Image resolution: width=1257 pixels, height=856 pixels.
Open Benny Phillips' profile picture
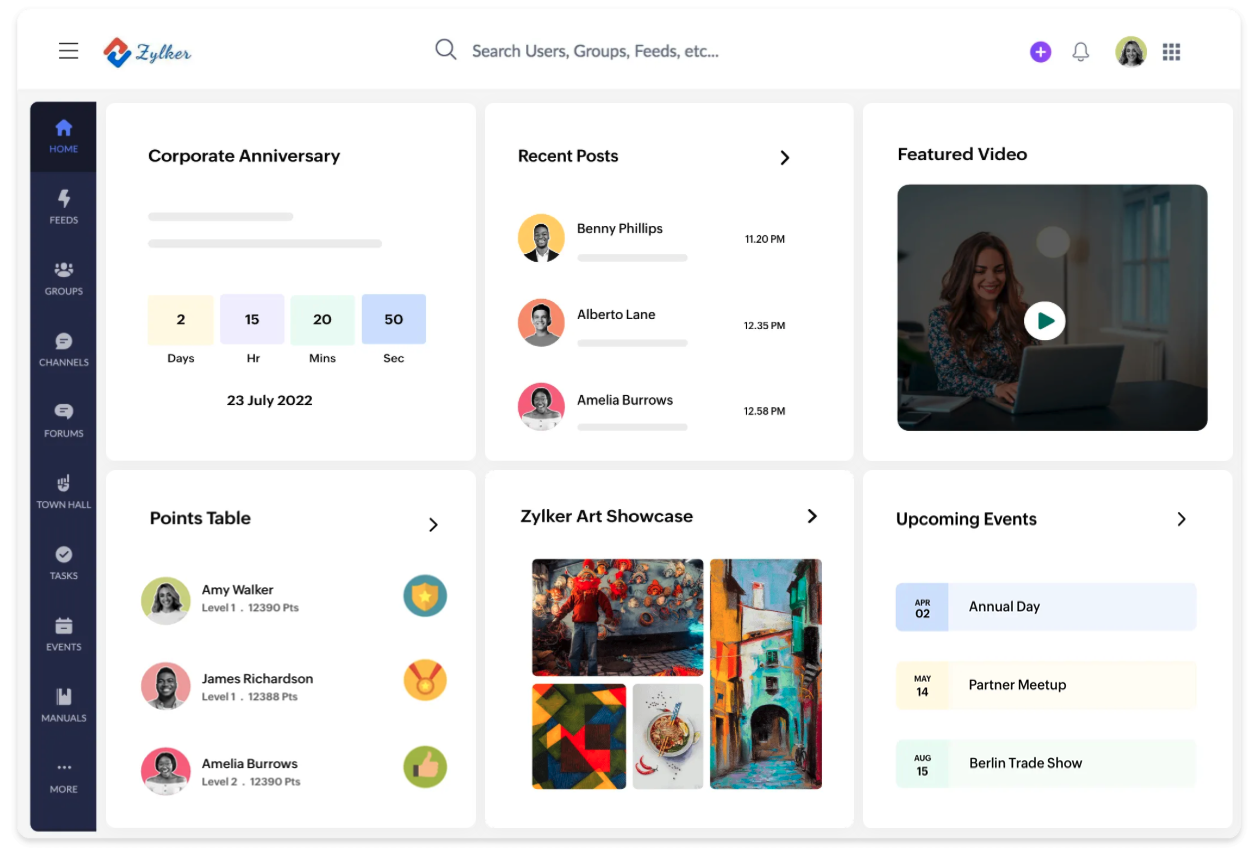coord(541,238)
